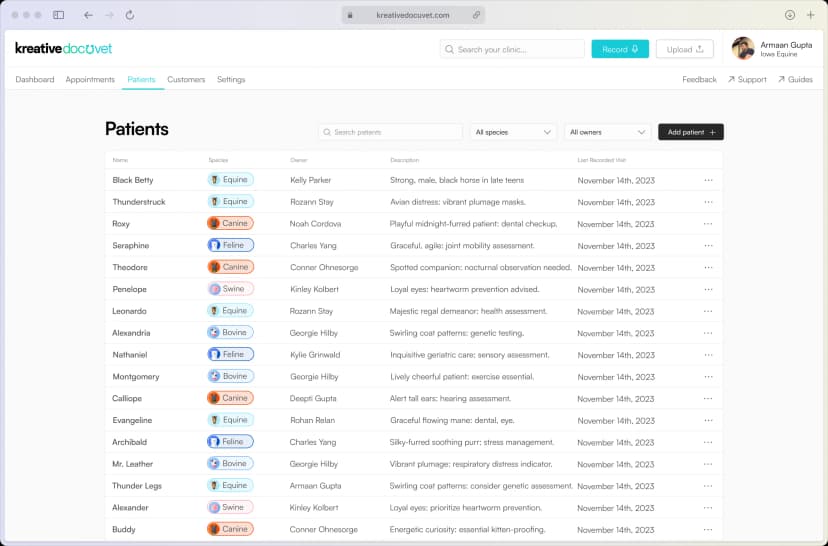Focus the Search patients field
Image resolution: width=828 pixels, height=546 pixels.
(x=390, y=132)
